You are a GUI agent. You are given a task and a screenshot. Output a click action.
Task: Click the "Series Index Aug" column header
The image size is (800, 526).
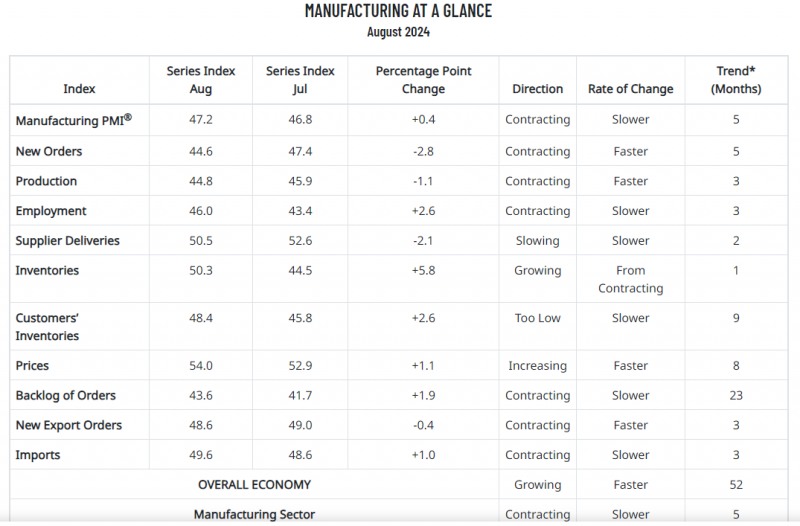point(200,80)
